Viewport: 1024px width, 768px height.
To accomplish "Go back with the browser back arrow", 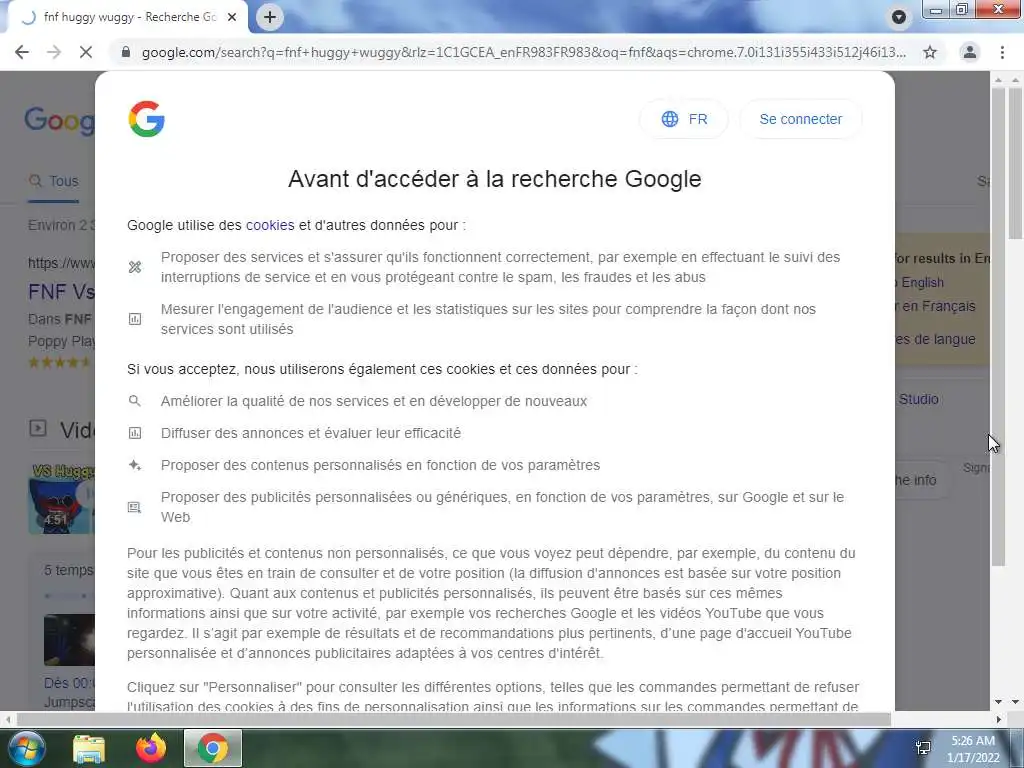I will click(22, 52).
